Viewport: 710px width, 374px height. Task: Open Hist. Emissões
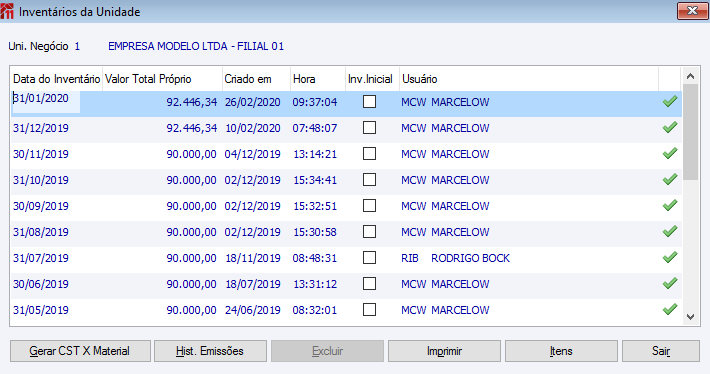tap(210, 351)
